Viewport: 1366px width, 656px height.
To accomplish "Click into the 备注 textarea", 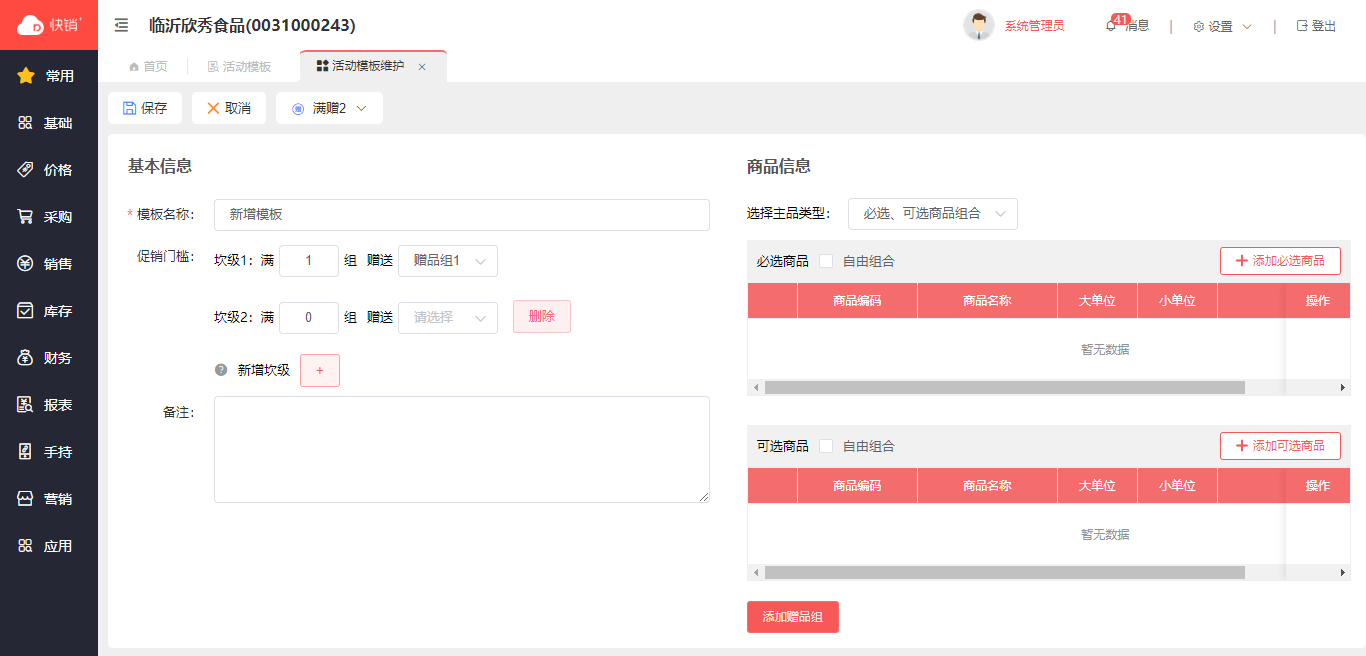I will (462, 450).
